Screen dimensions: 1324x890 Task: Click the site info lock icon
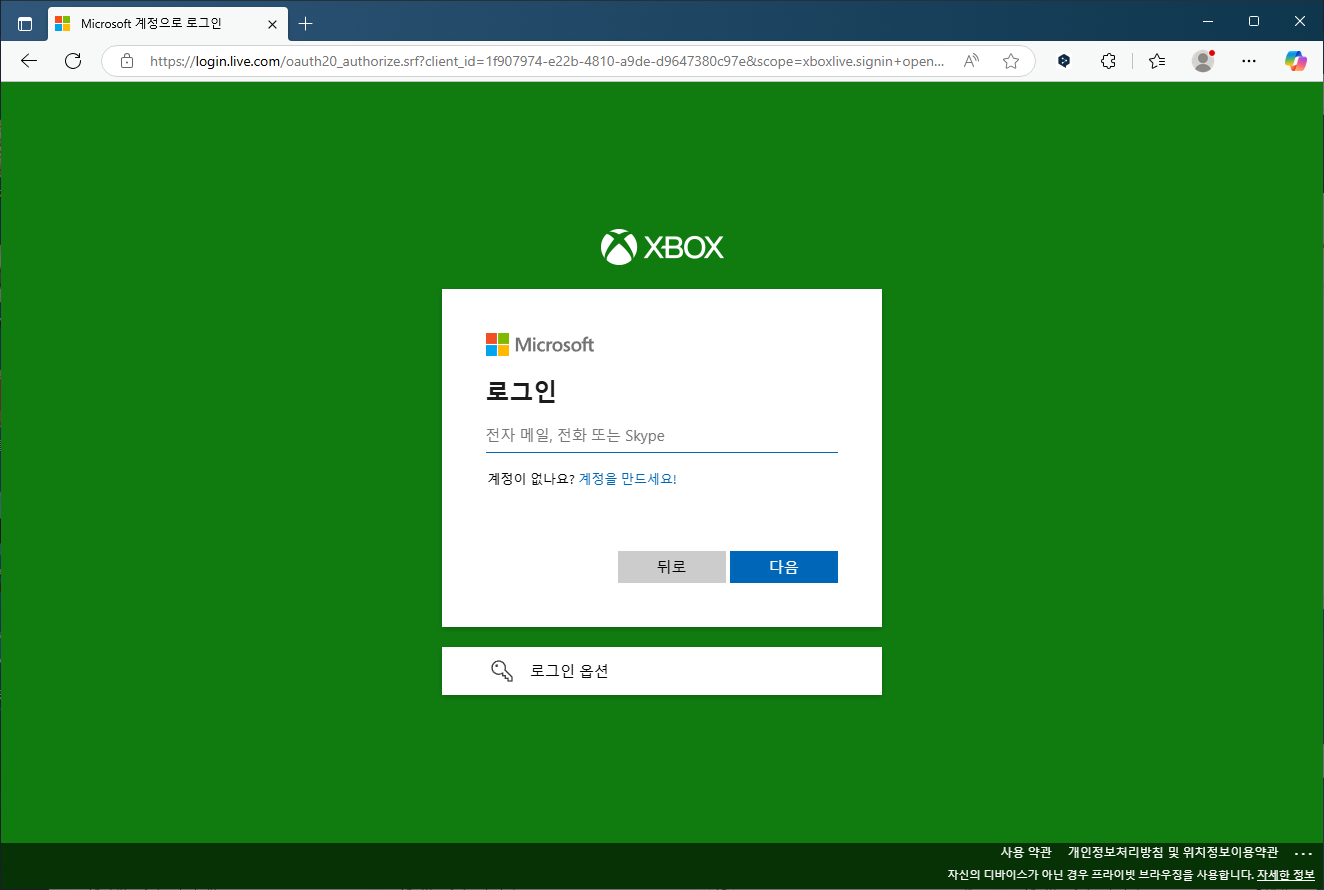127,61
